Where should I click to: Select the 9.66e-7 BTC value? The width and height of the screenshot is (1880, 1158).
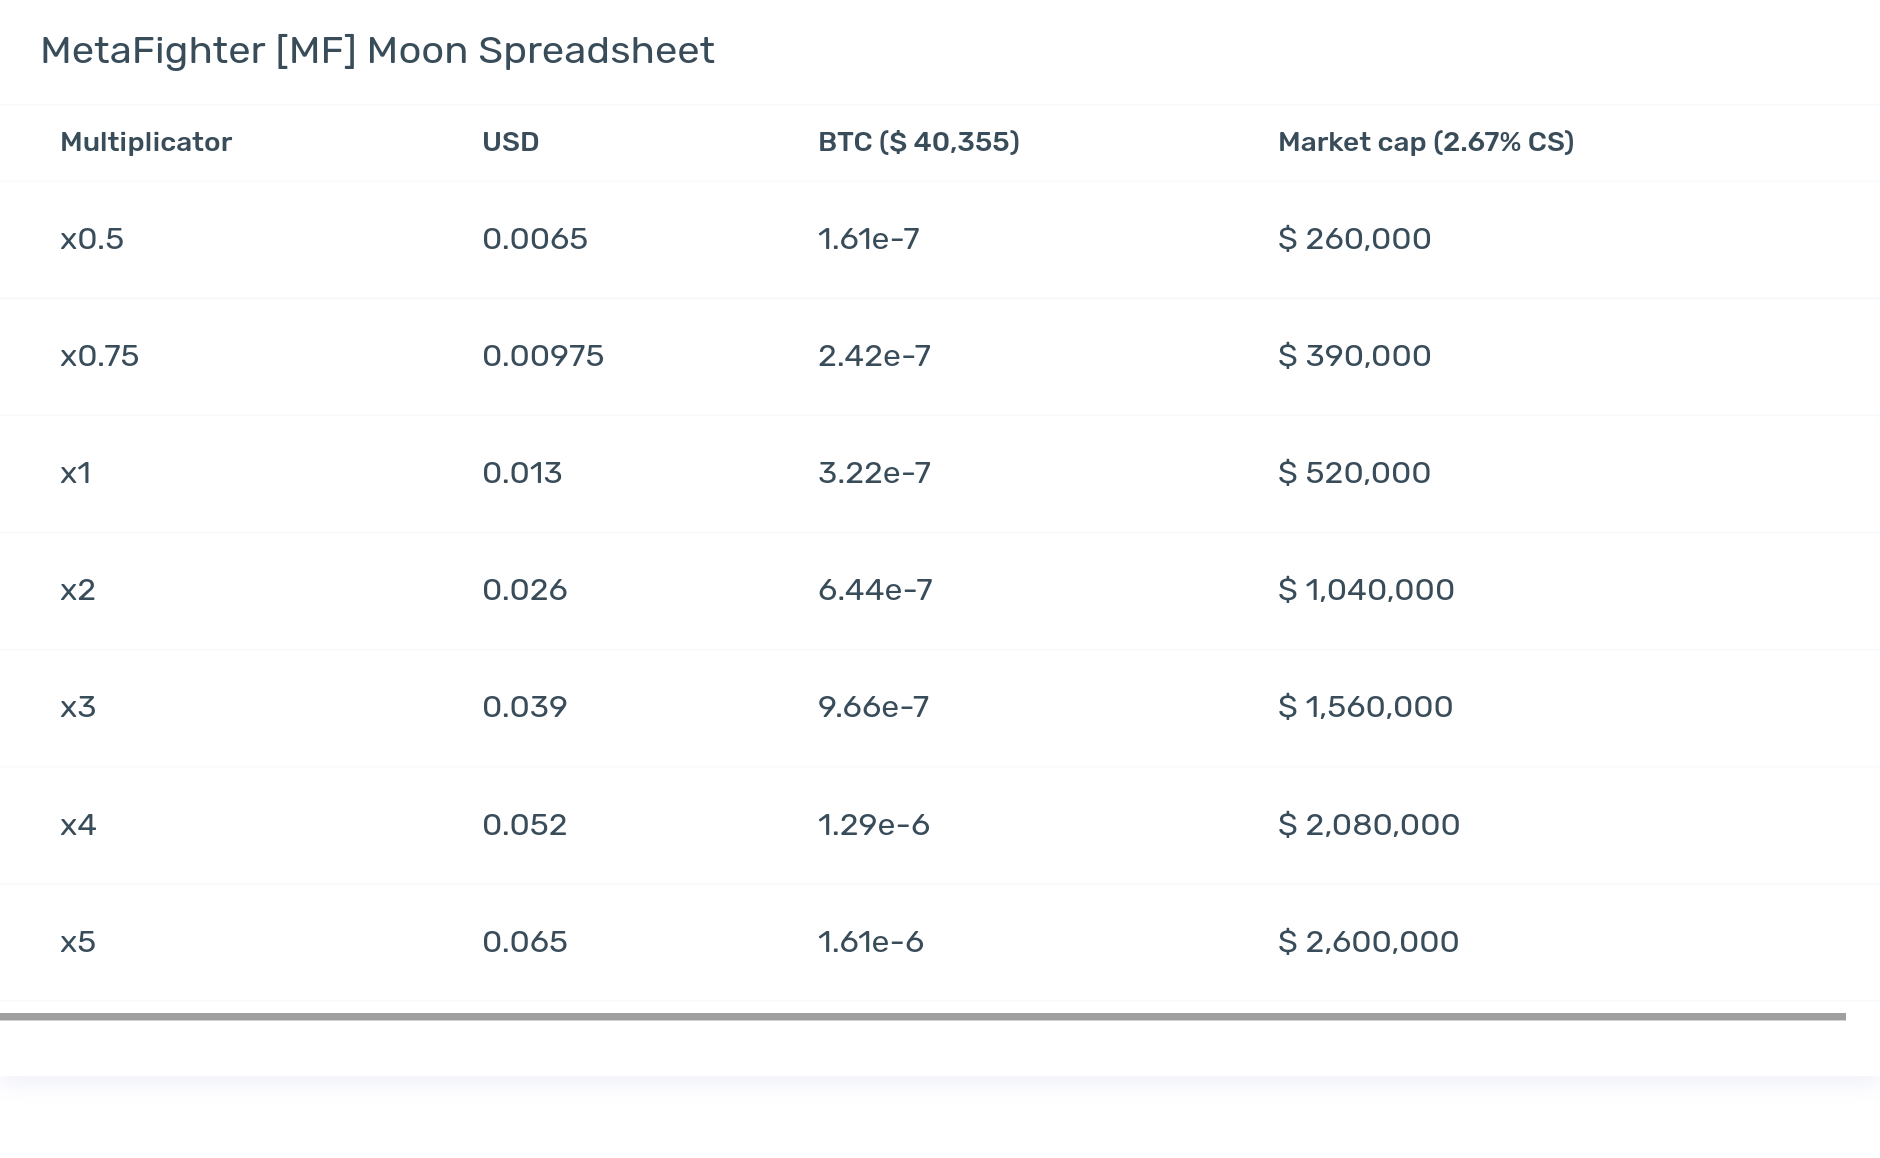[x=873, y=707]
